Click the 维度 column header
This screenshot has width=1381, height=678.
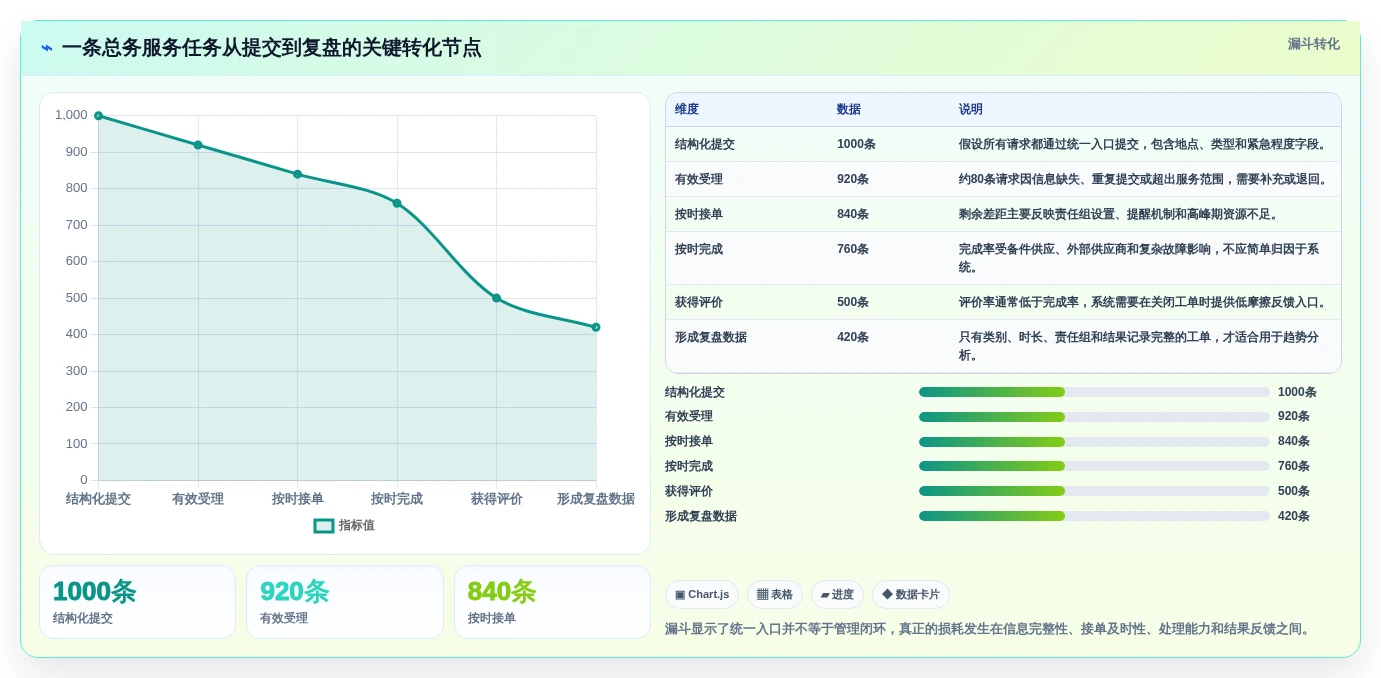[x=687, y=109]
